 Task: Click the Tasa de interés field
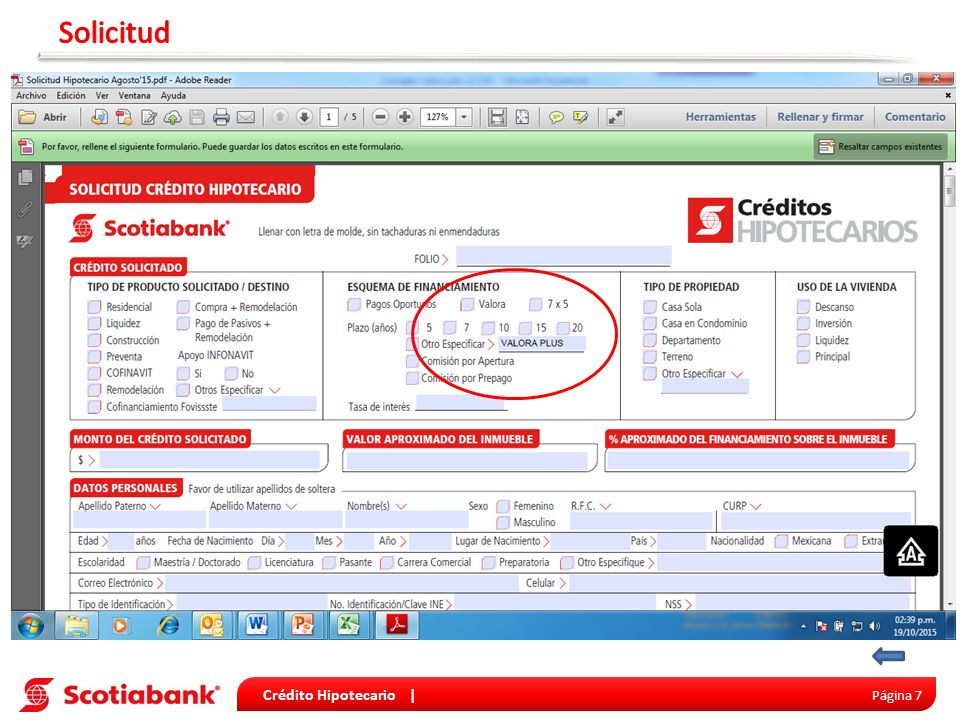460,403
